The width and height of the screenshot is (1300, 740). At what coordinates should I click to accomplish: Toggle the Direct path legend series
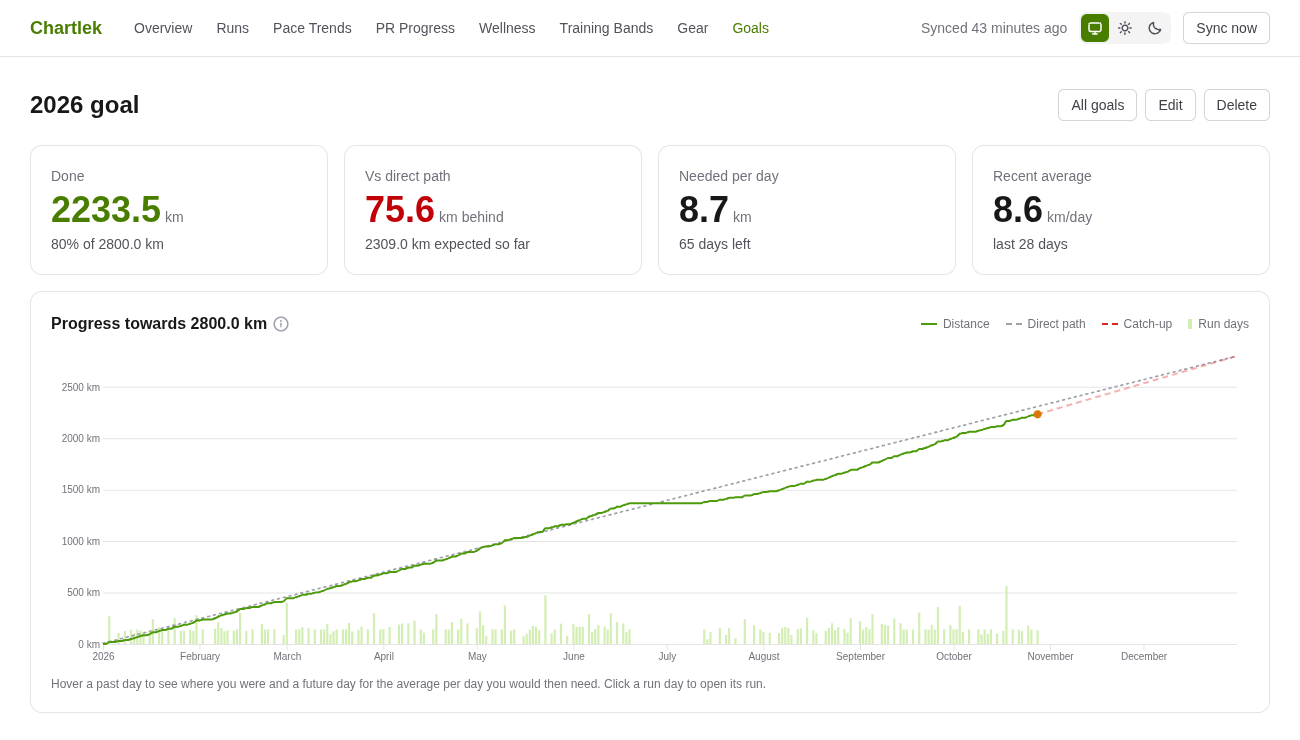tap(1046, 324)
